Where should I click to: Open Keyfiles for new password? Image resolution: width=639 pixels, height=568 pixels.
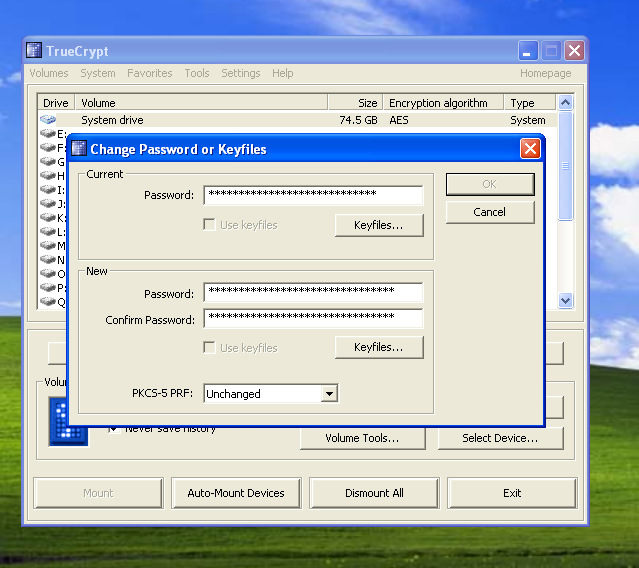[x=379, y=347]
